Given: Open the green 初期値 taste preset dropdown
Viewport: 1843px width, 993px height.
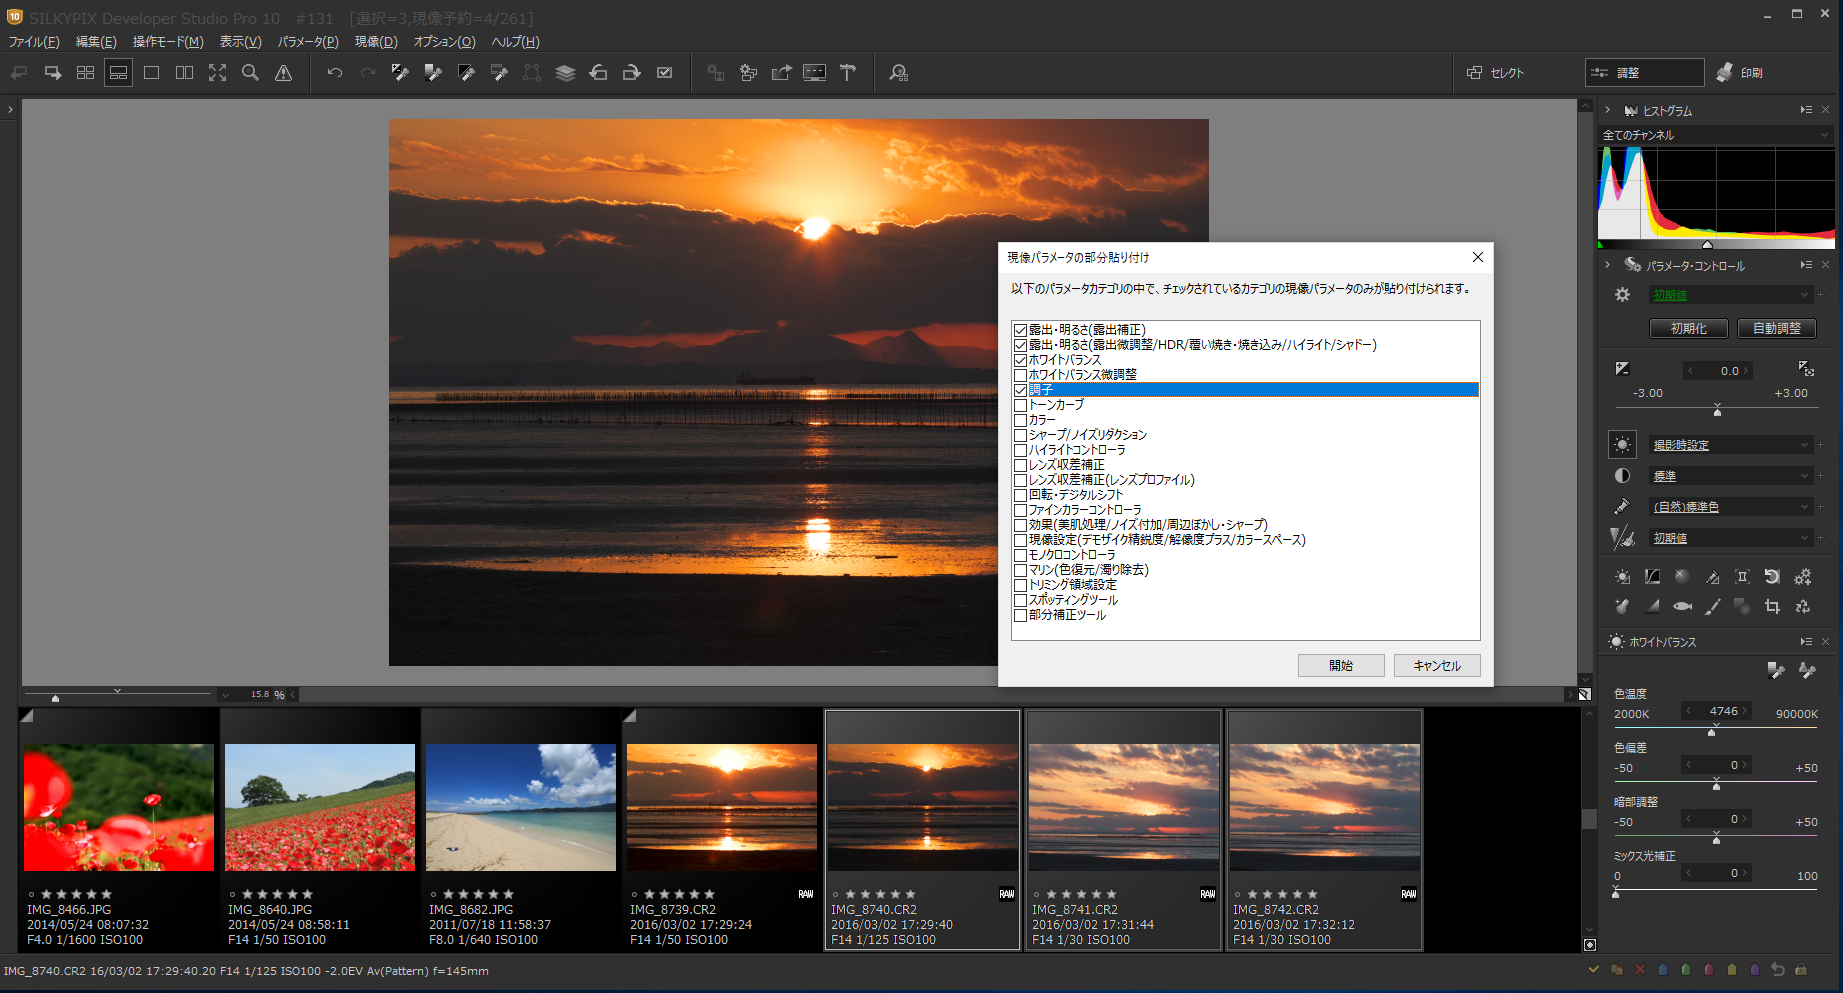Looking at the screenshot, I should pyautogui.click(x=1730, y=295).
